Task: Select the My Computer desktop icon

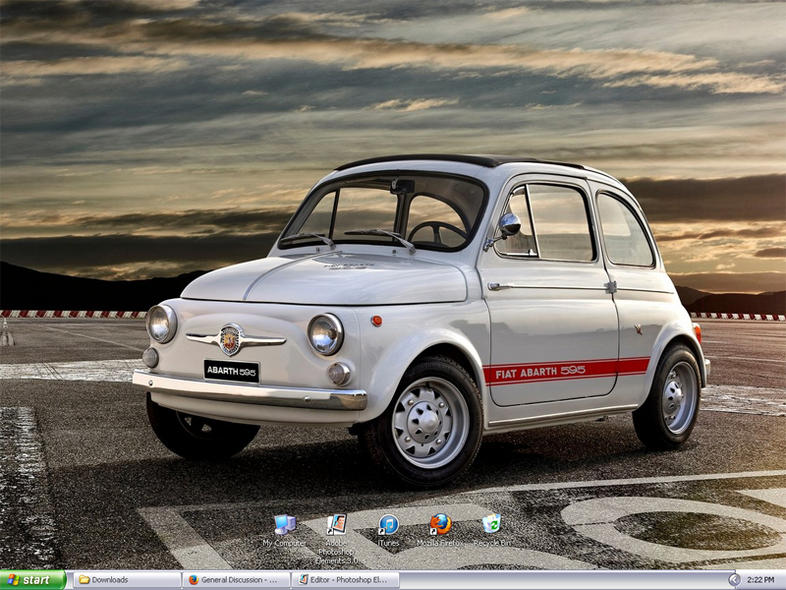Action: pyautogui.click(x=284, y=524)
